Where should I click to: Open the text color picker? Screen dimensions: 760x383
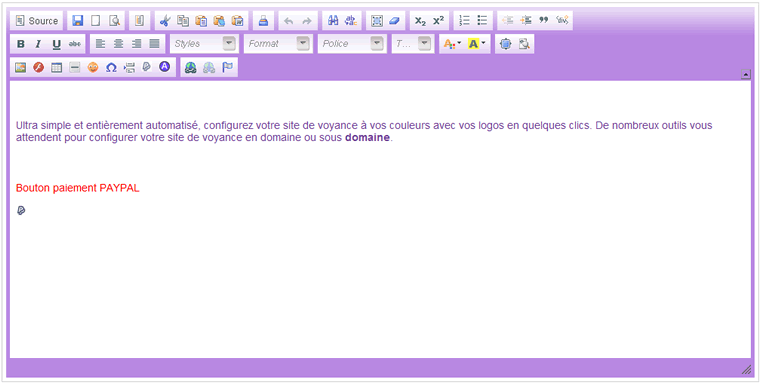452,44
